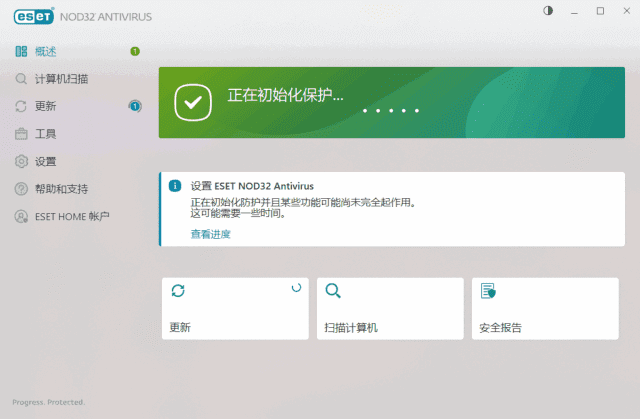
Task: Click the magnifier icon beside 计算机扫描
Action: (21, 78)
